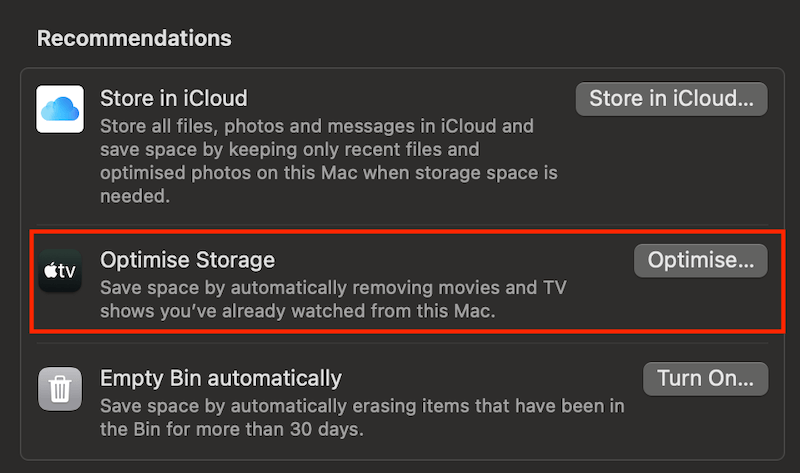Select the 'Store in iCloud' row title
800x473 pixels.
click(x=173, y=99)
